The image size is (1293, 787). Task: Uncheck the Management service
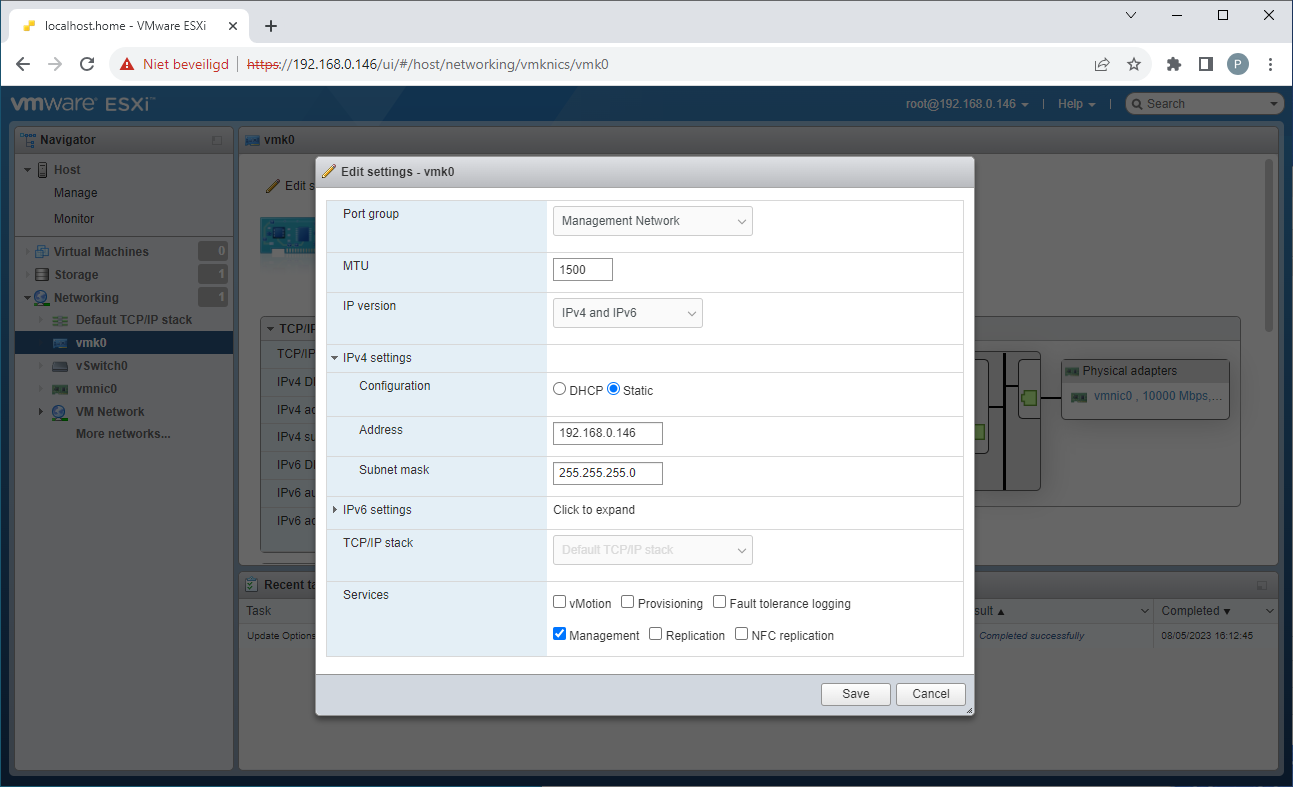pyautogui.click(x=560, y=633)
